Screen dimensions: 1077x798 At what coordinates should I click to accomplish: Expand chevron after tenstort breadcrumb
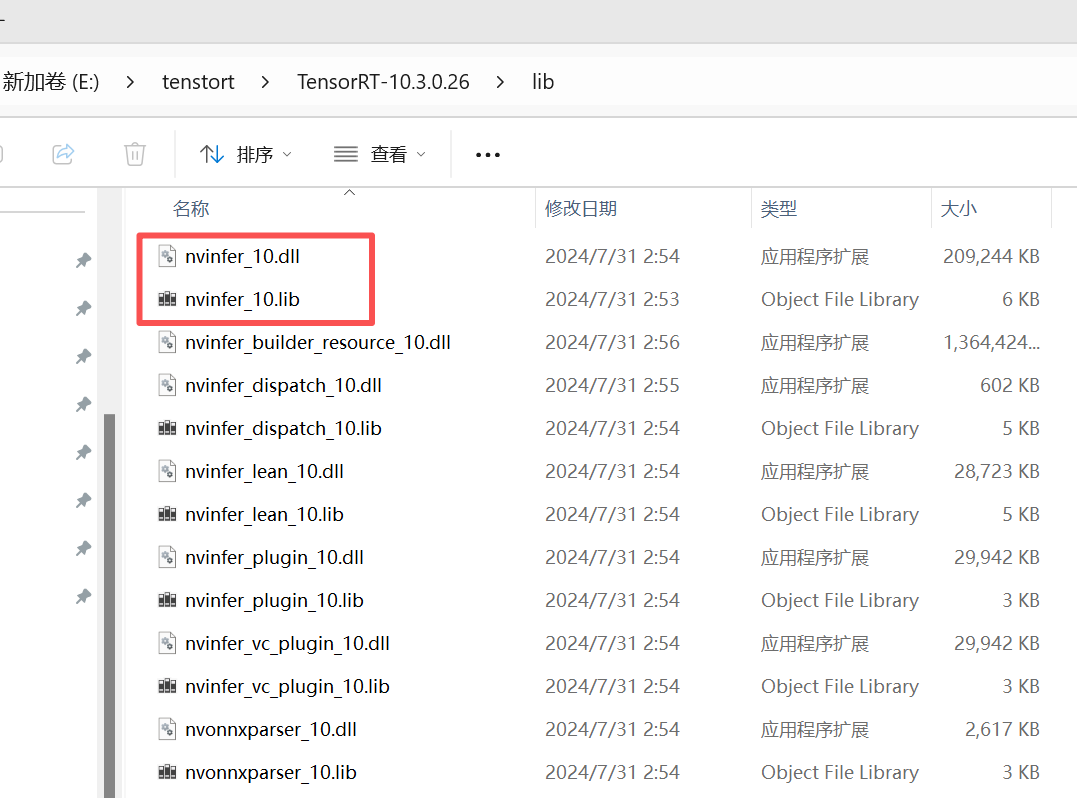click(x=265, y=82)
